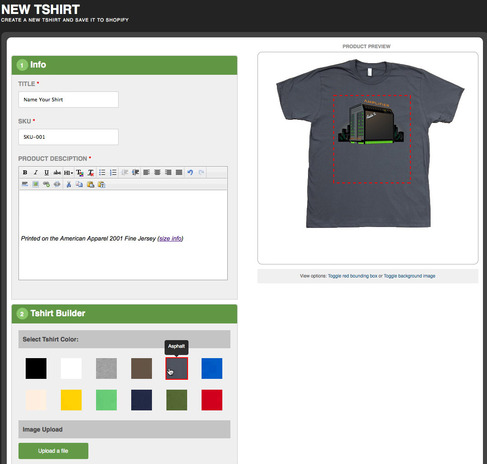Click the tshirt product preview image

coord(370,144)
